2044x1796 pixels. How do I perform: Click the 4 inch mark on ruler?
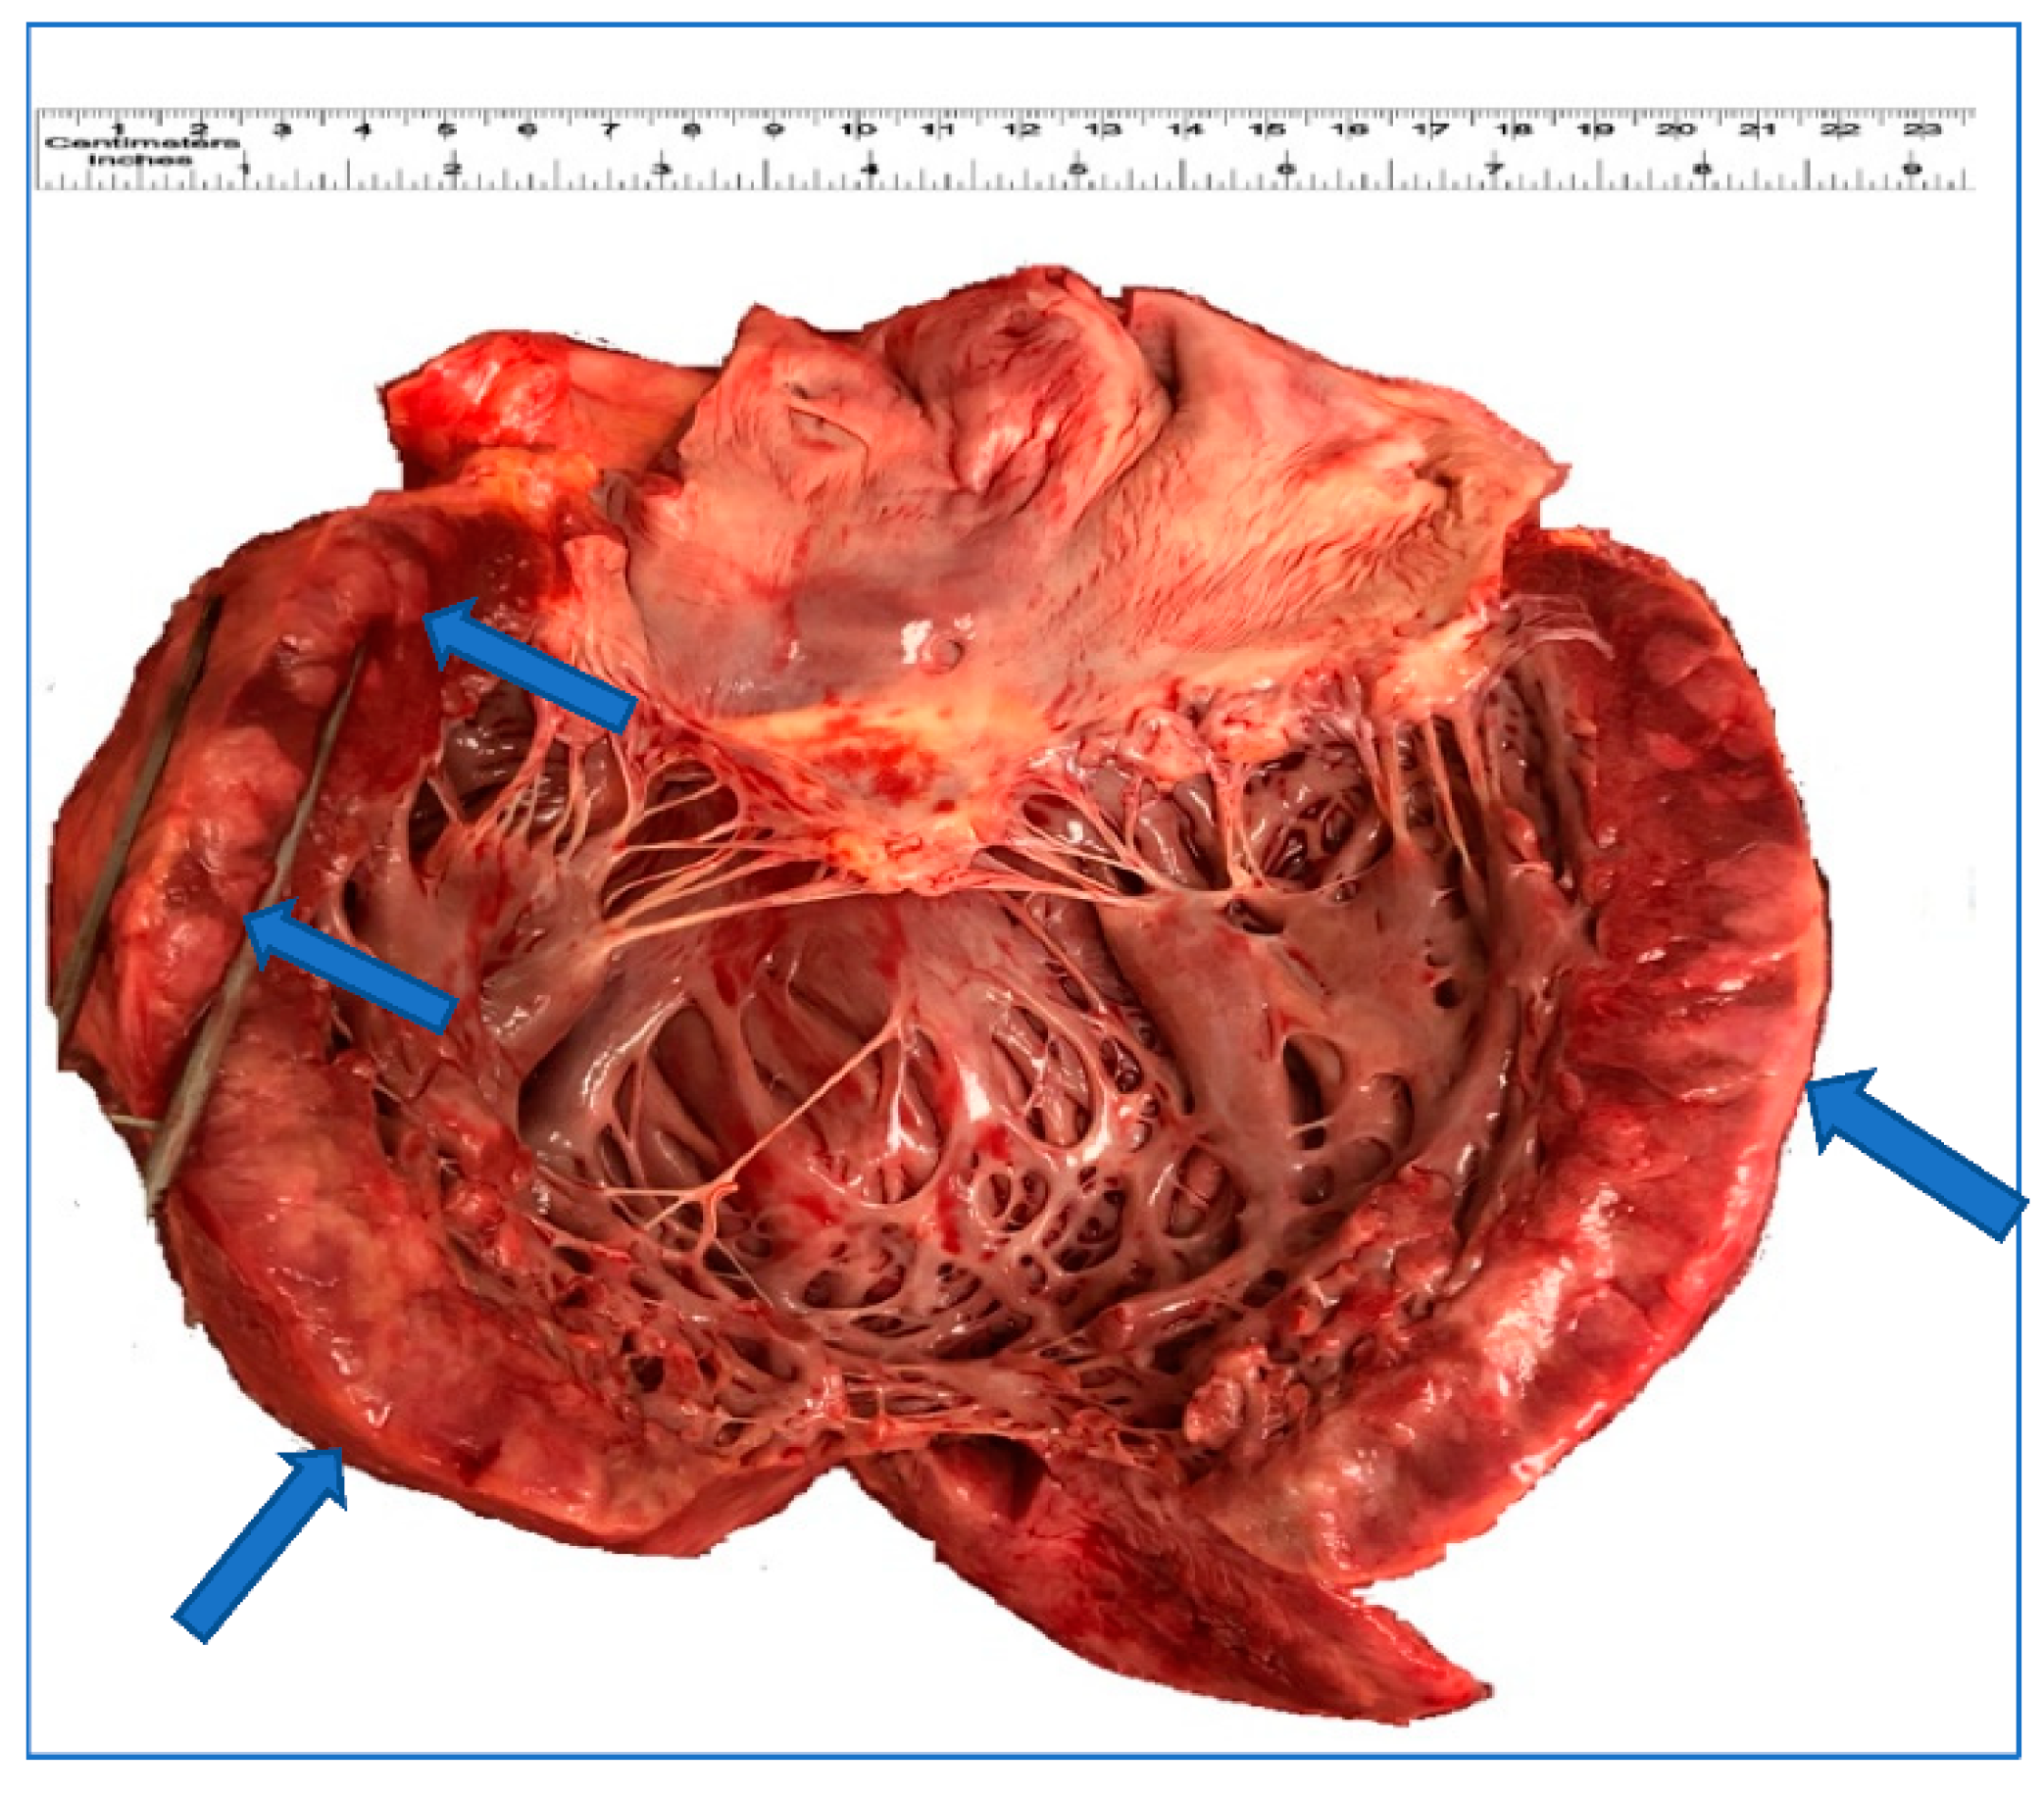coord(871,168)
